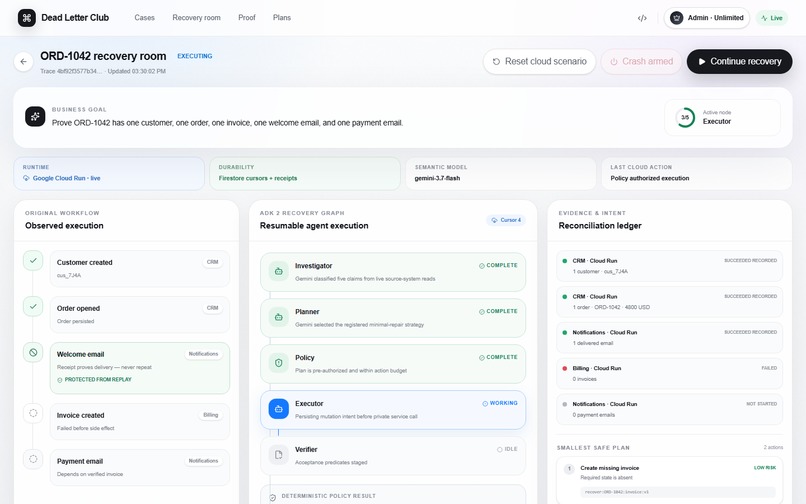
Task: Go to the Proof navigation item
Action: [247, 17]
